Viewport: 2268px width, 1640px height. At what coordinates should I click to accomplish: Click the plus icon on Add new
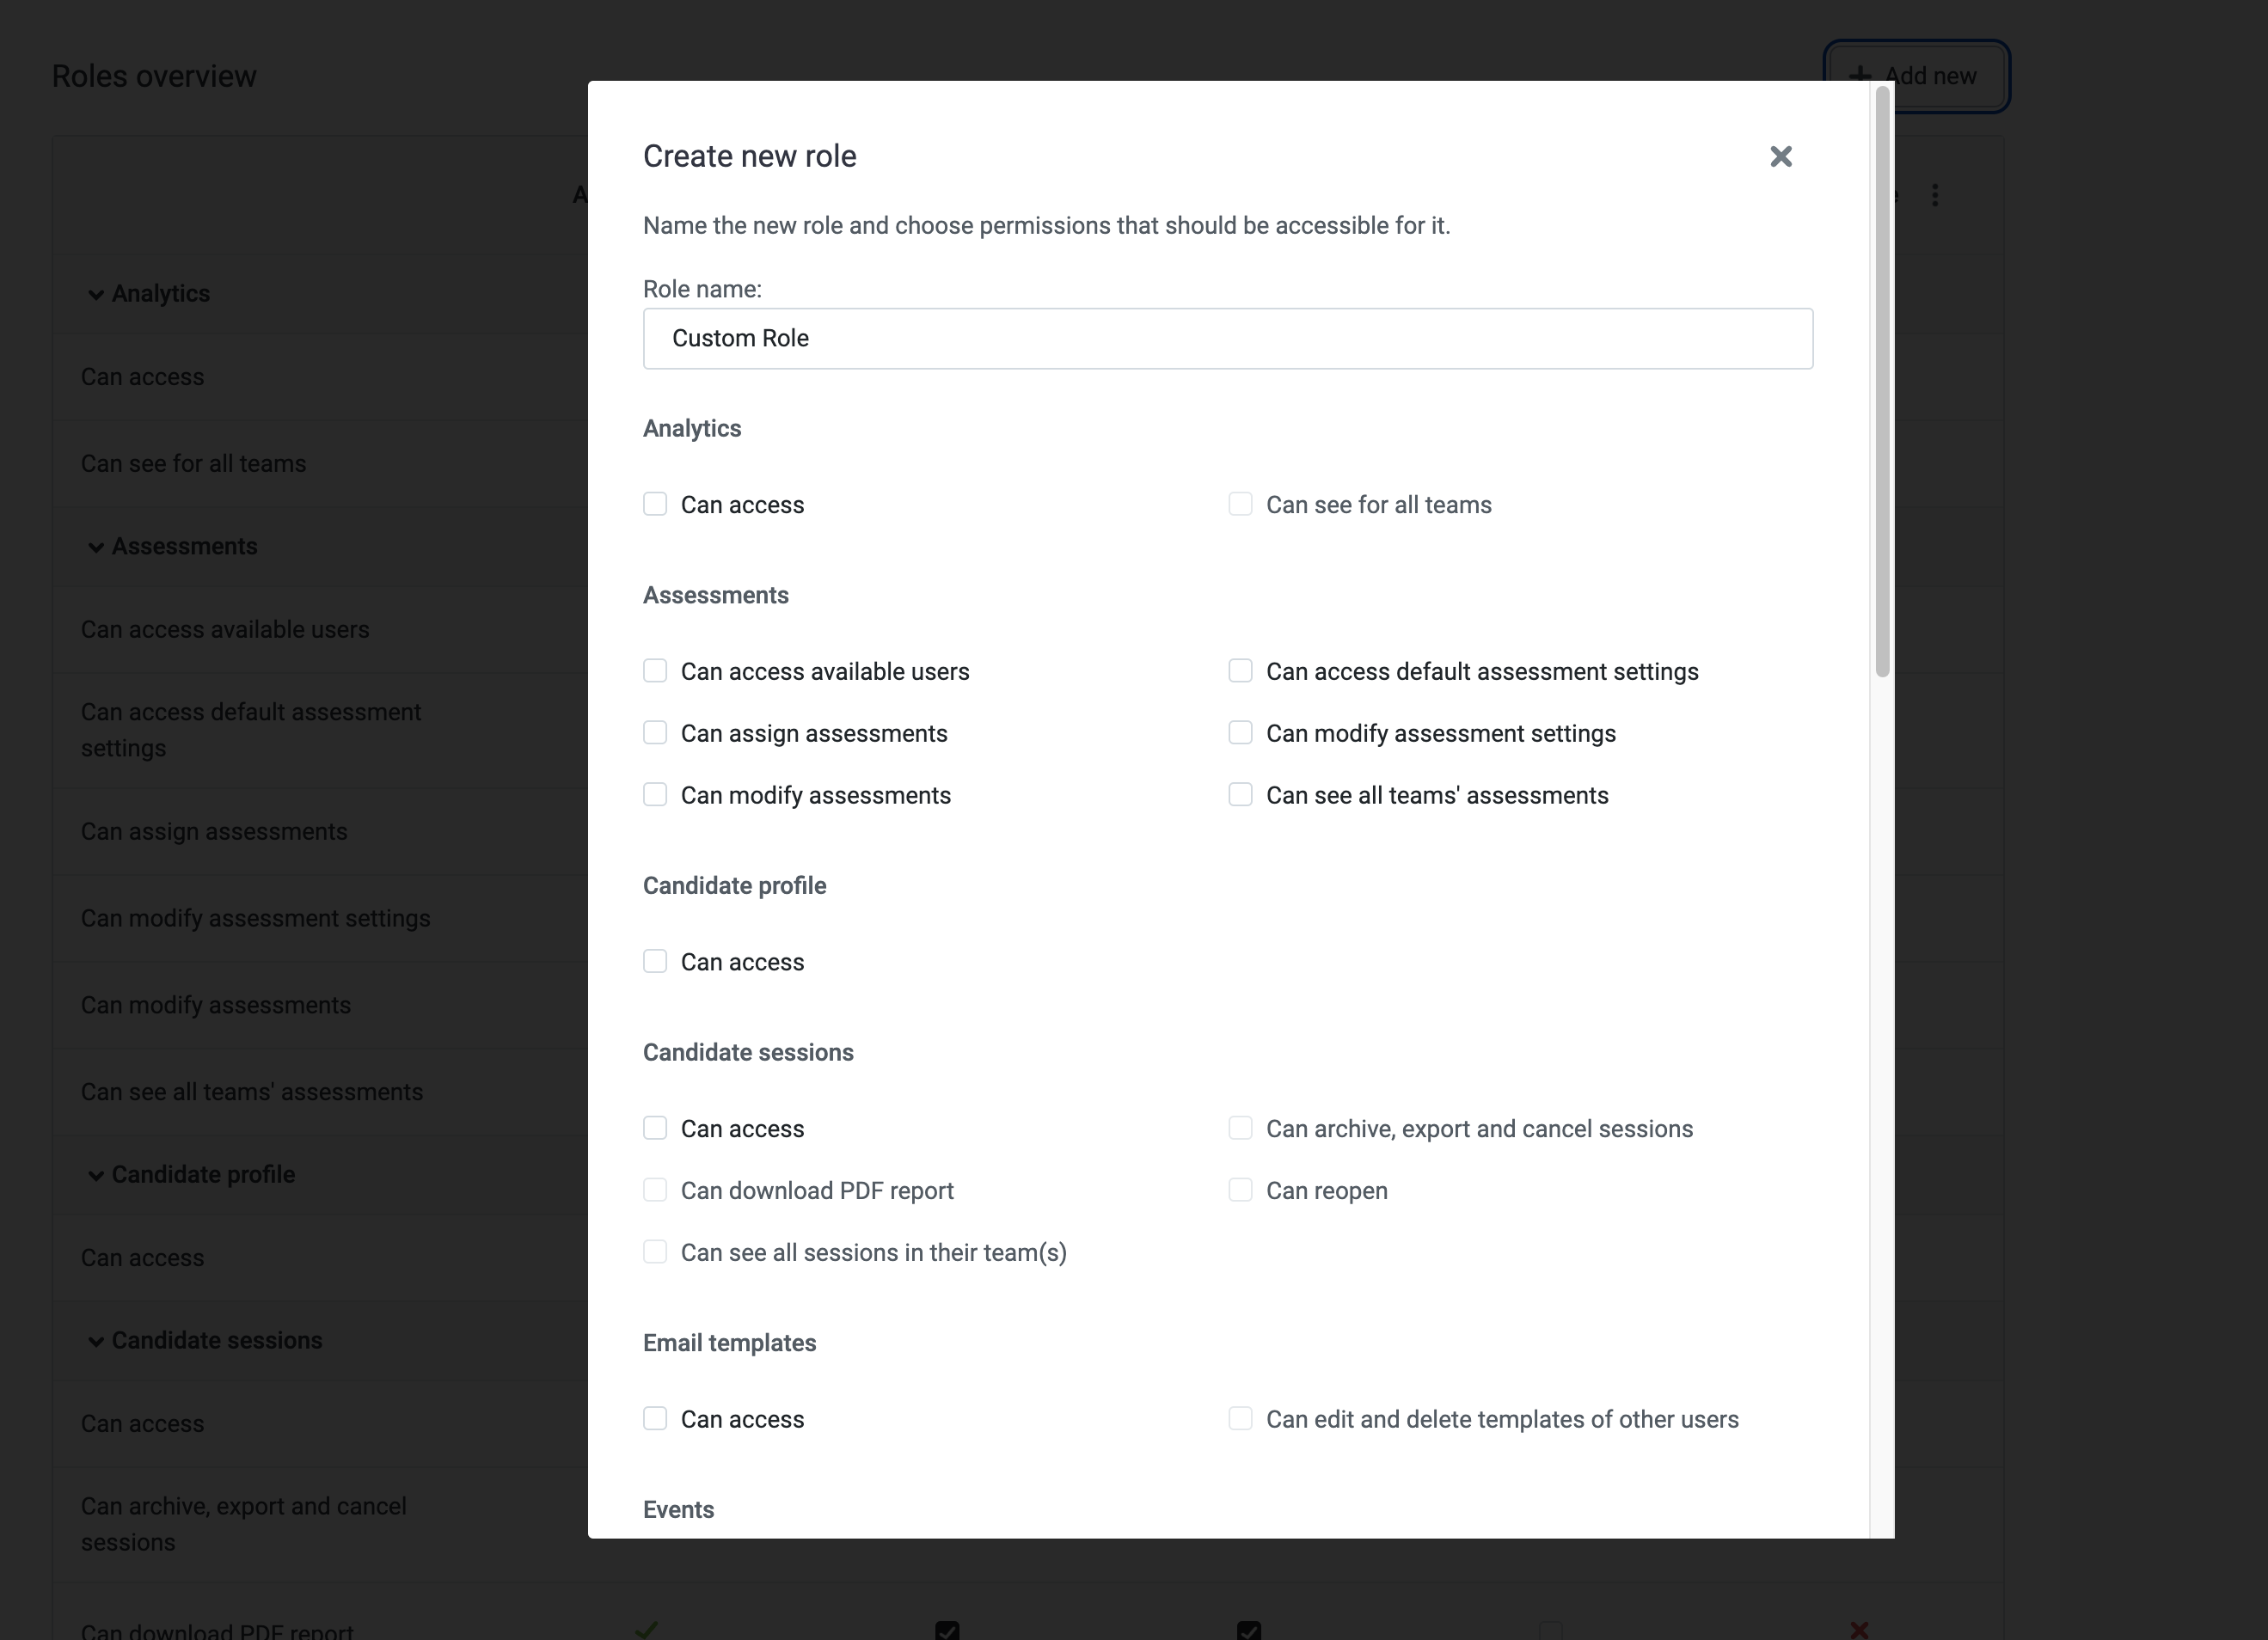(1859, 76)
